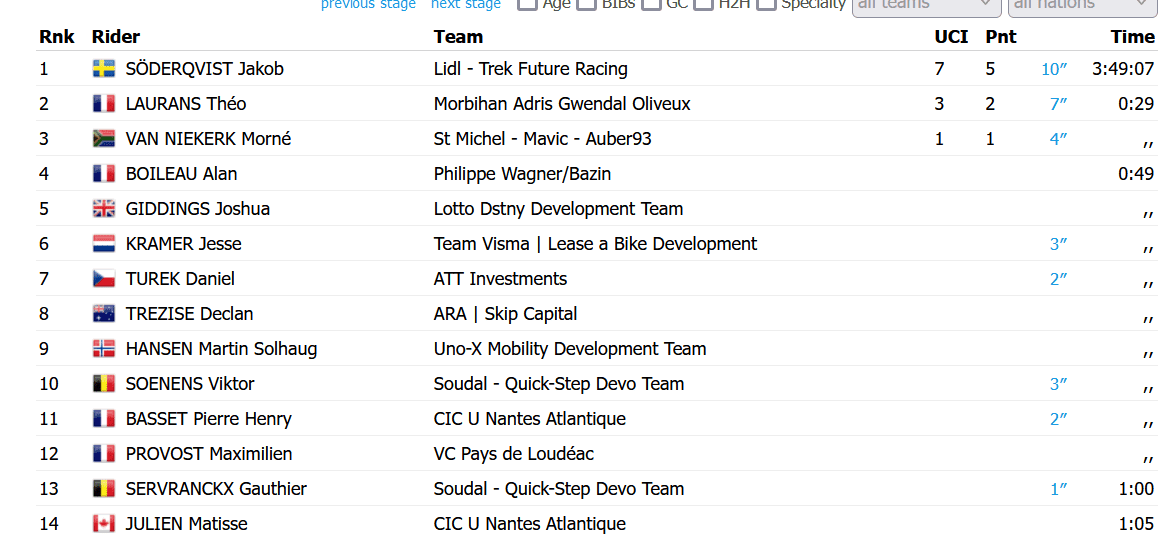Screen dimensions: 1171x536
Task: Click the UCI column header
Action: point(951,37)
